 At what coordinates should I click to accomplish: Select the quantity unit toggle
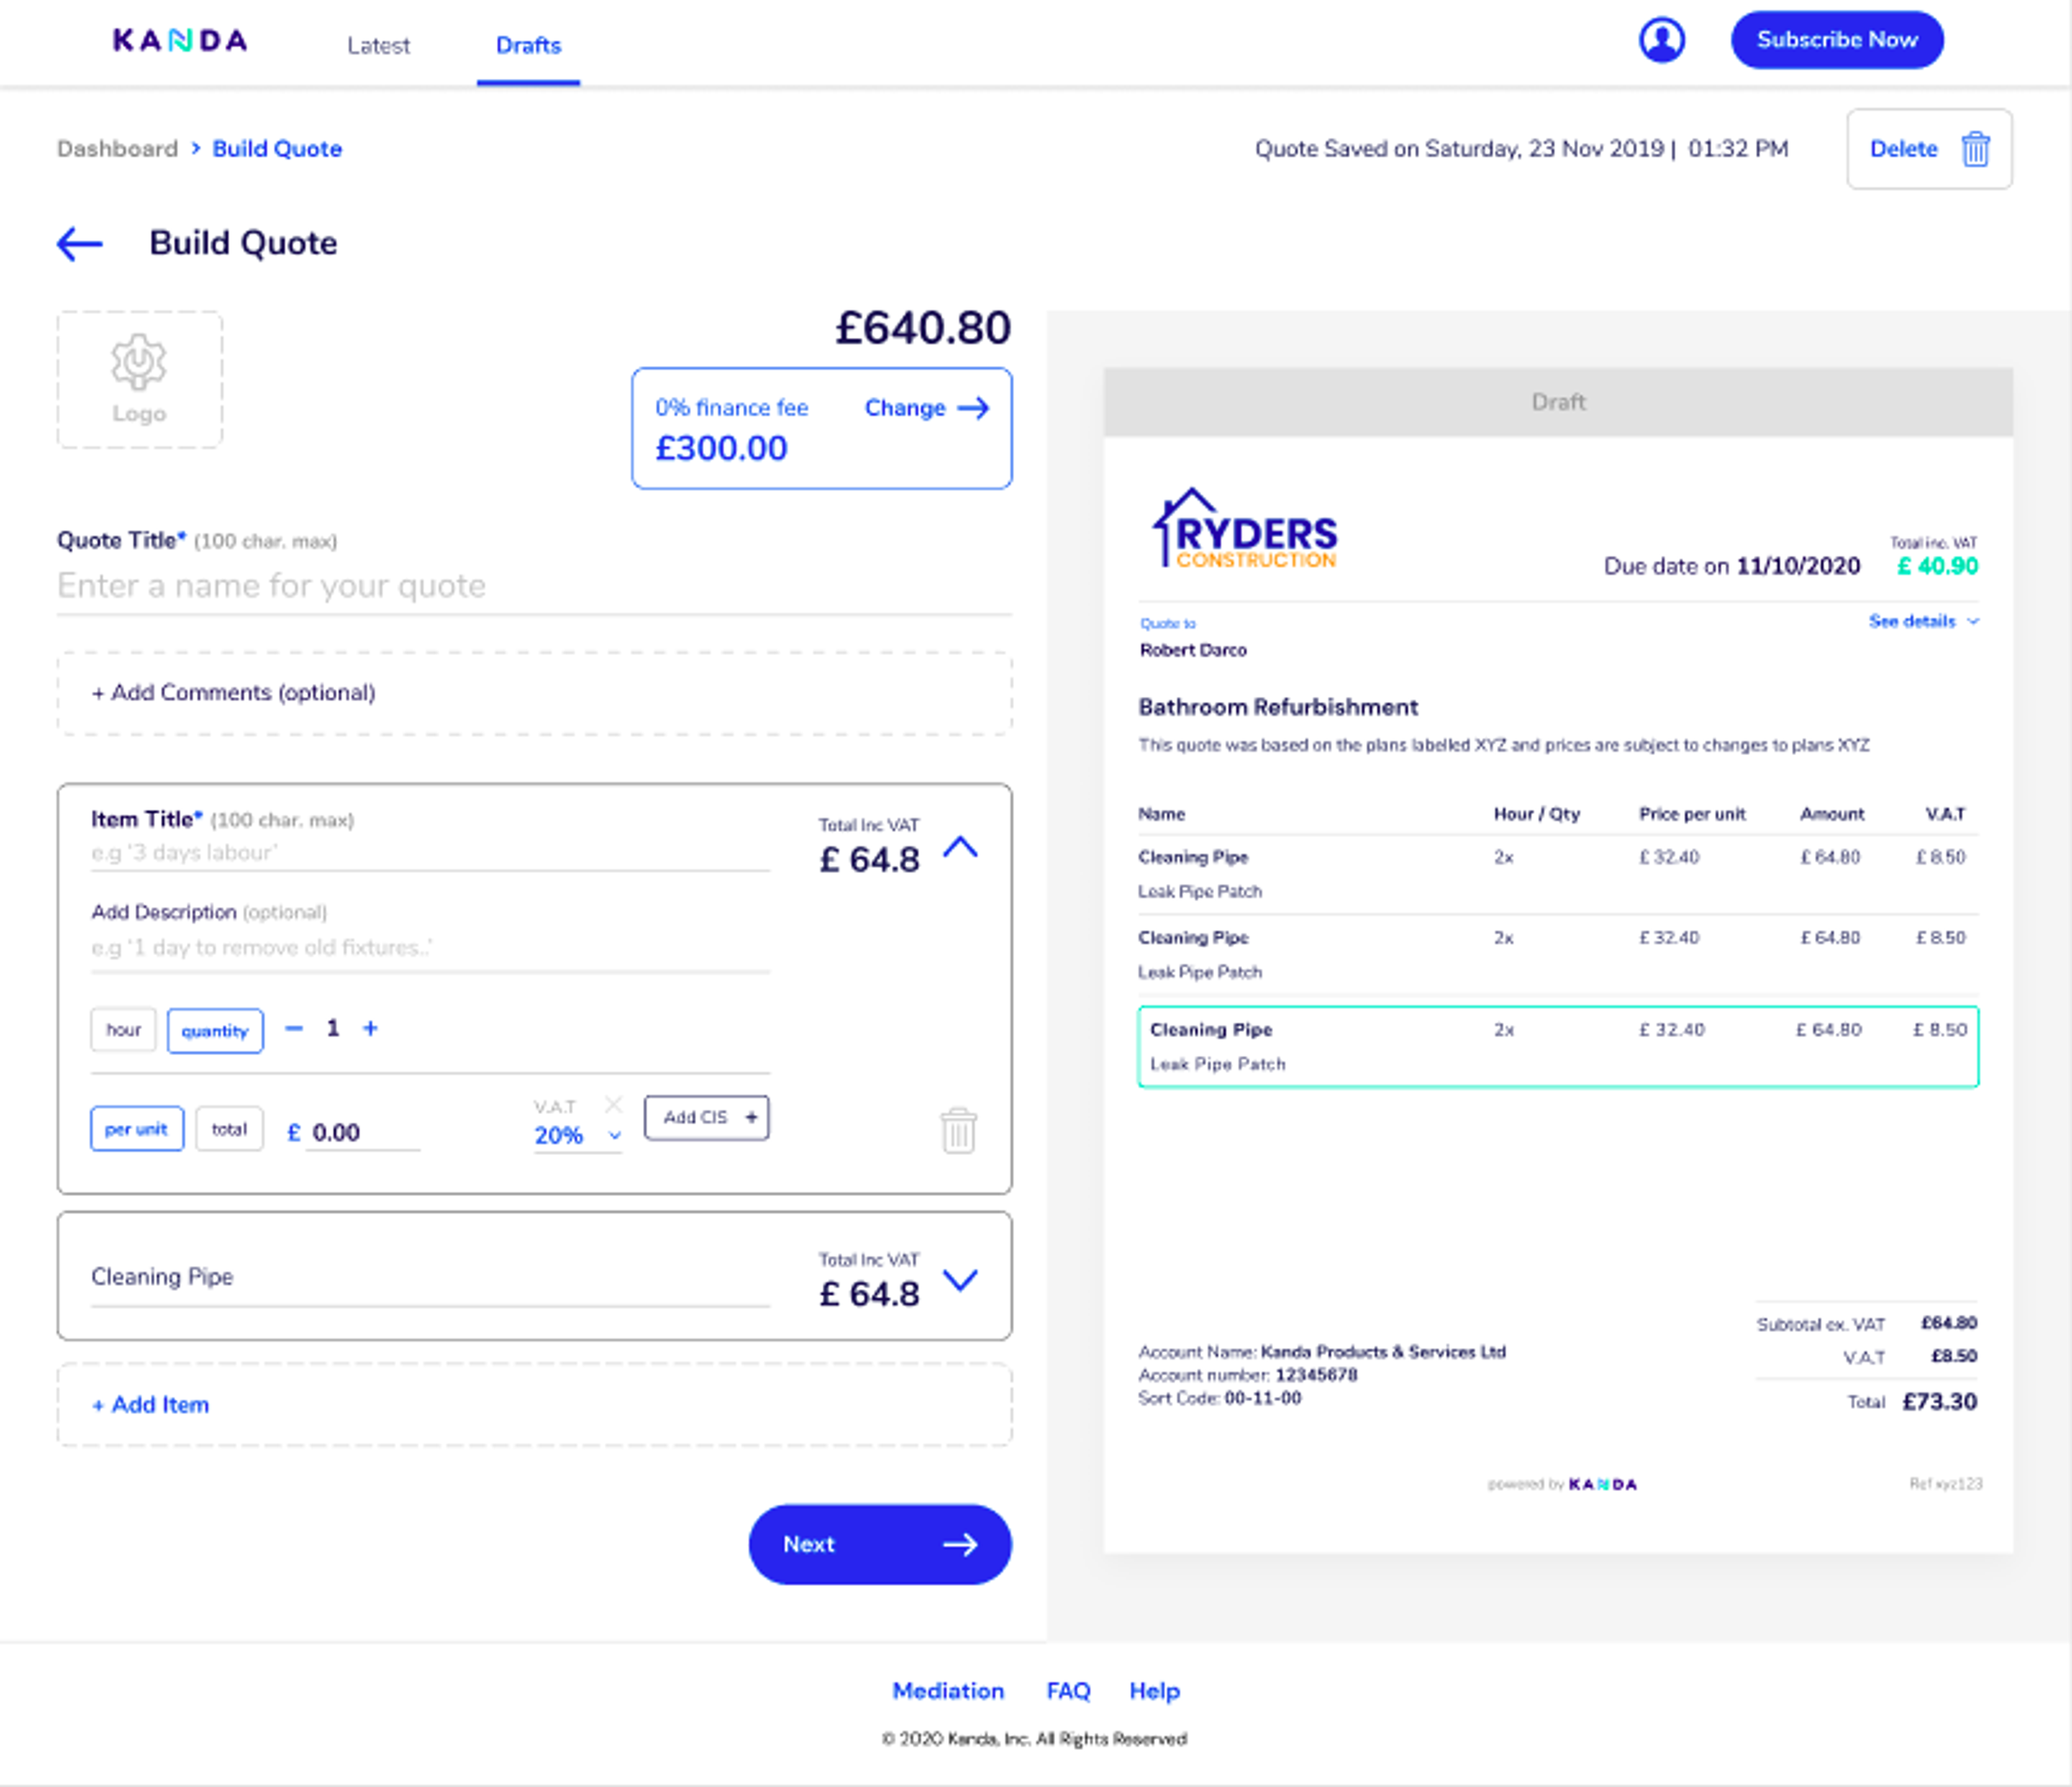click(x=215, y=1031)
